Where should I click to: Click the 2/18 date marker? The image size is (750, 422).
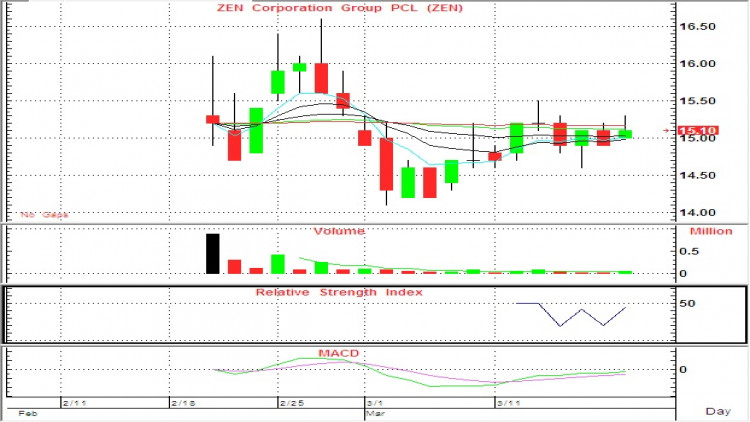[x=184, y=403]
